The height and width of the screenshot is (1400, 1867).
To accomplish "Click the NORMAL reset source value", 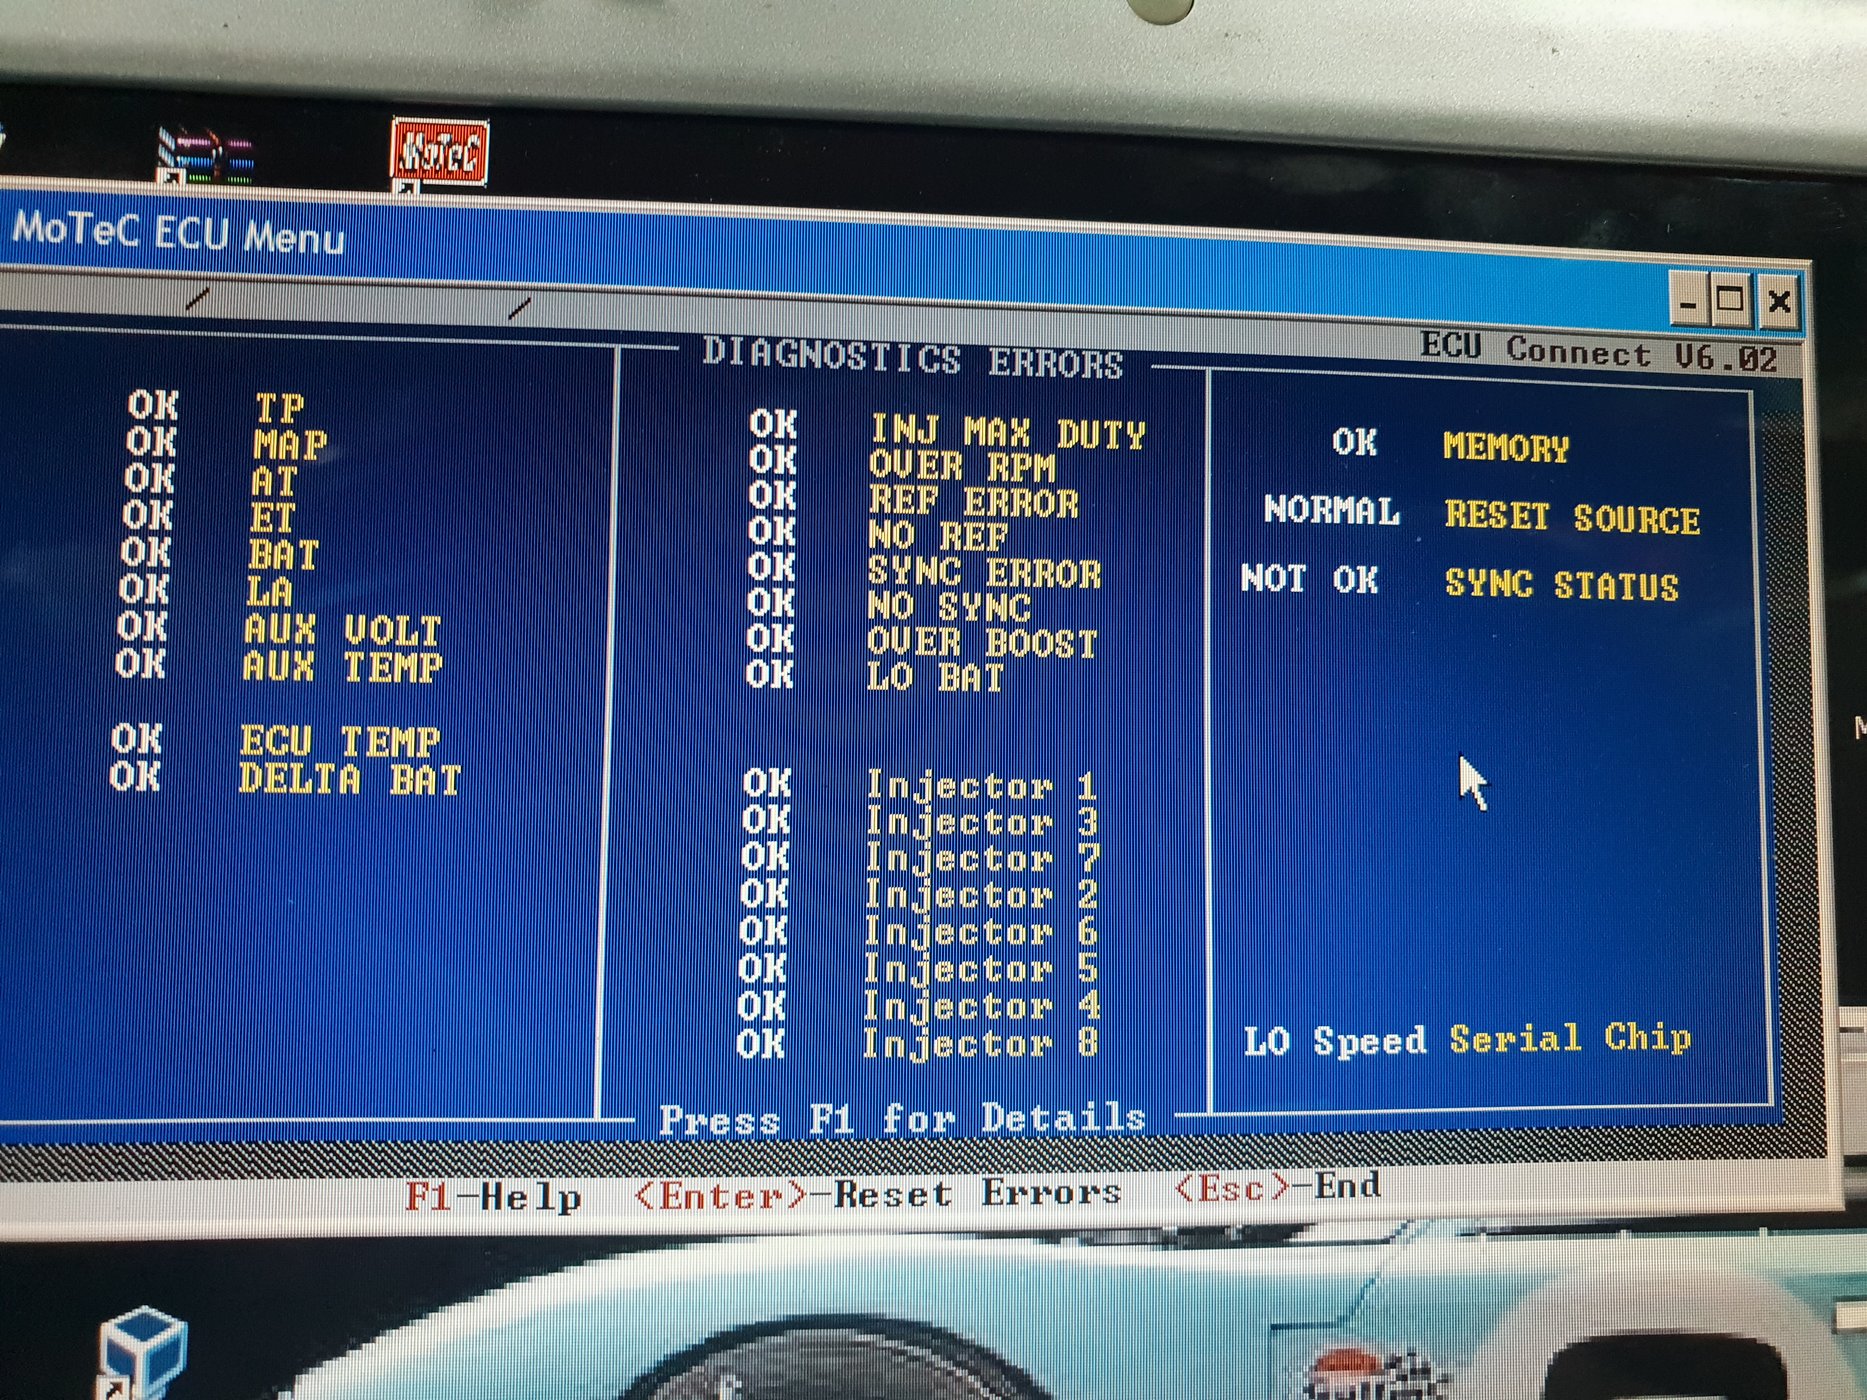I will 1332,510.
